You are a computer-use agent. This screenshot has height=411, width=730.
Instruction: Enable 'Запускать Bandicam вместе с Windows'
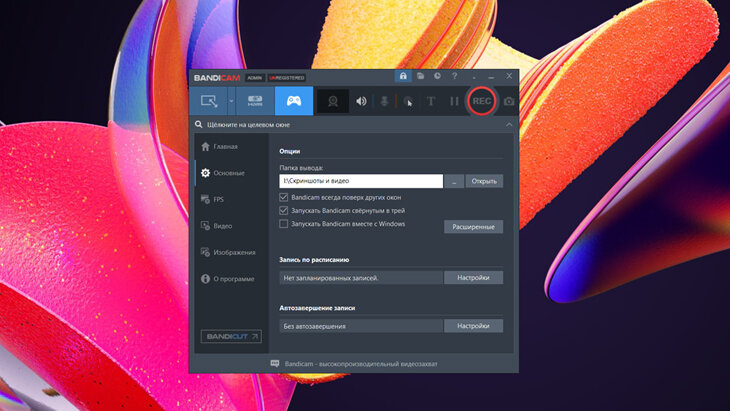(x=284, y=224)
